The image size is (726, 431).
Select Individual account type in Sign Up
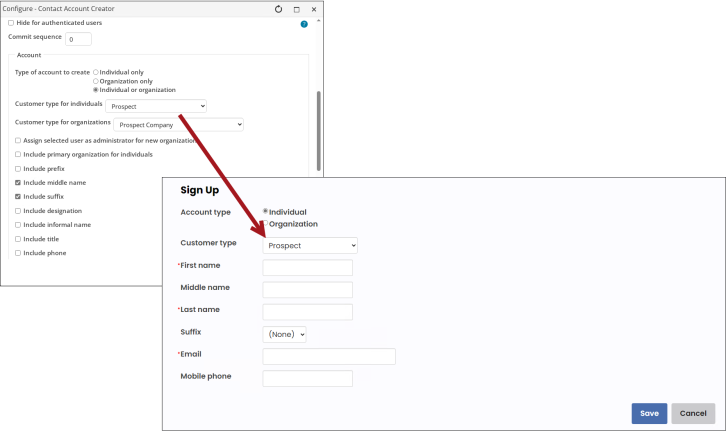(x=265, y=211)
